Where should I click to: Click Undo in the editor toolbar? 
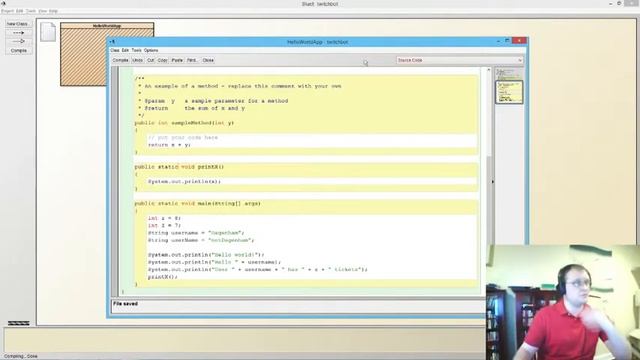[x=138, y=60]
